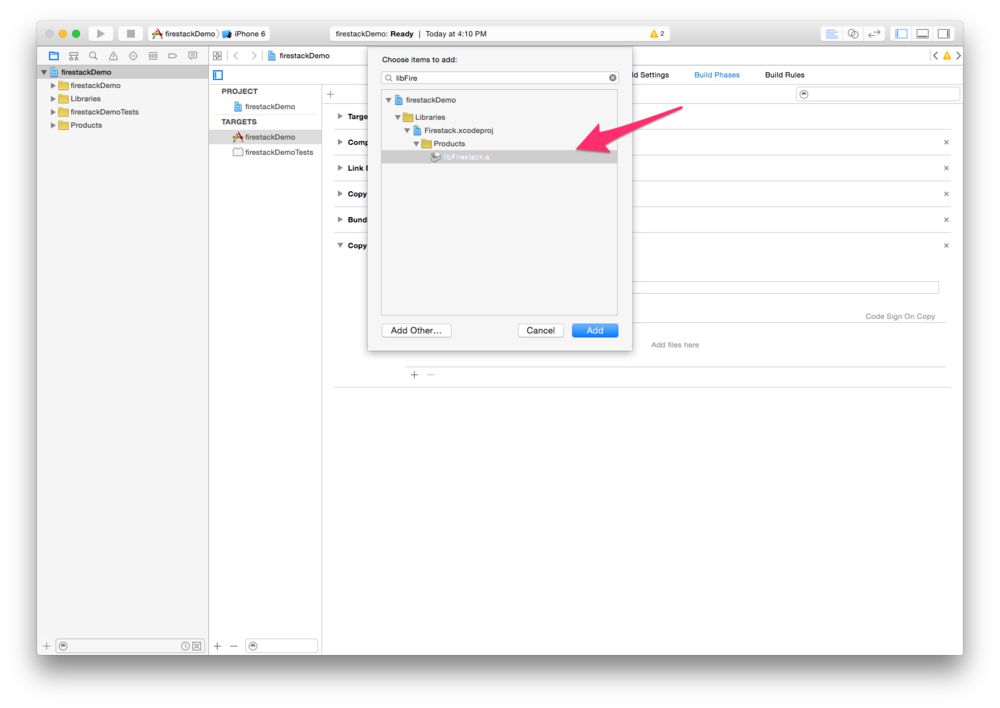The image size is (1000, 708).
Task: Collapse firestackDemo in the dialog tree
Action: [388, 100]
